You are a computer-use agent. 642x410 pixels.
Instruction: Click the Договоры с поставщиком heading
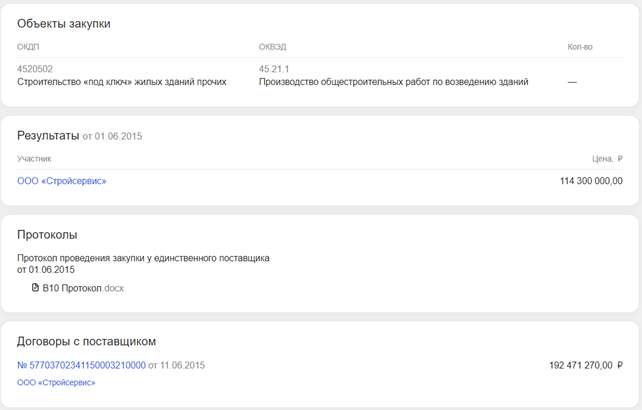(86, 341)
